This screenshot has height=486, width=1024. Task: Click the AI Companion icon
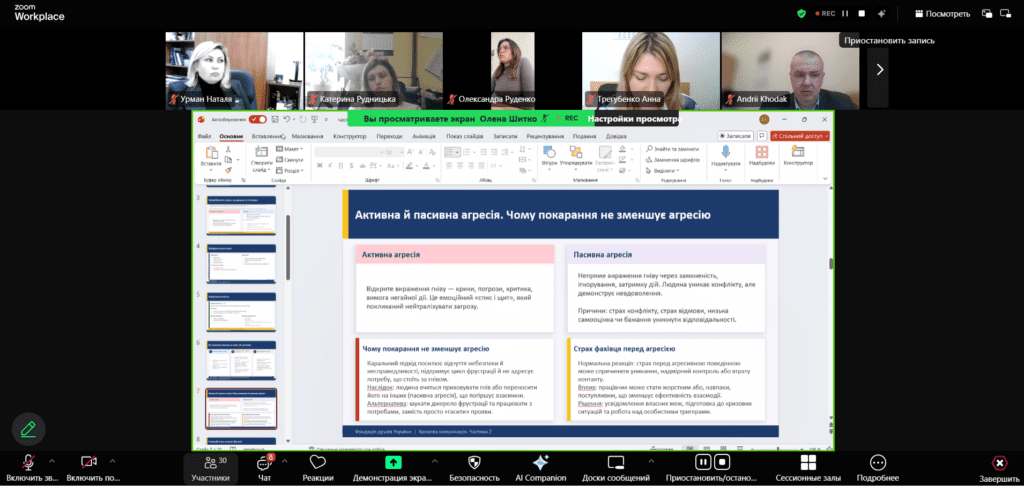[x=540, y=468]
